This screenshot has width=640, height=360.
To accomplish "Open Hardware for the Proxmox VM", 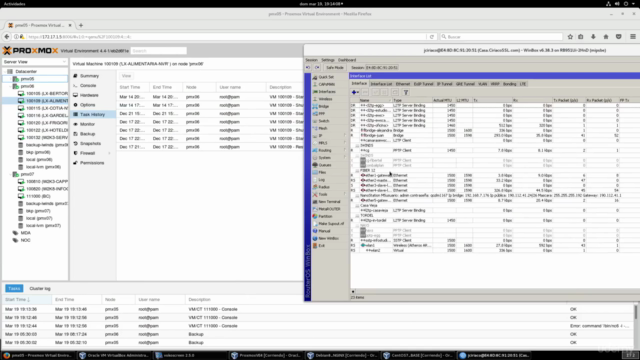I will coord(89,95).
